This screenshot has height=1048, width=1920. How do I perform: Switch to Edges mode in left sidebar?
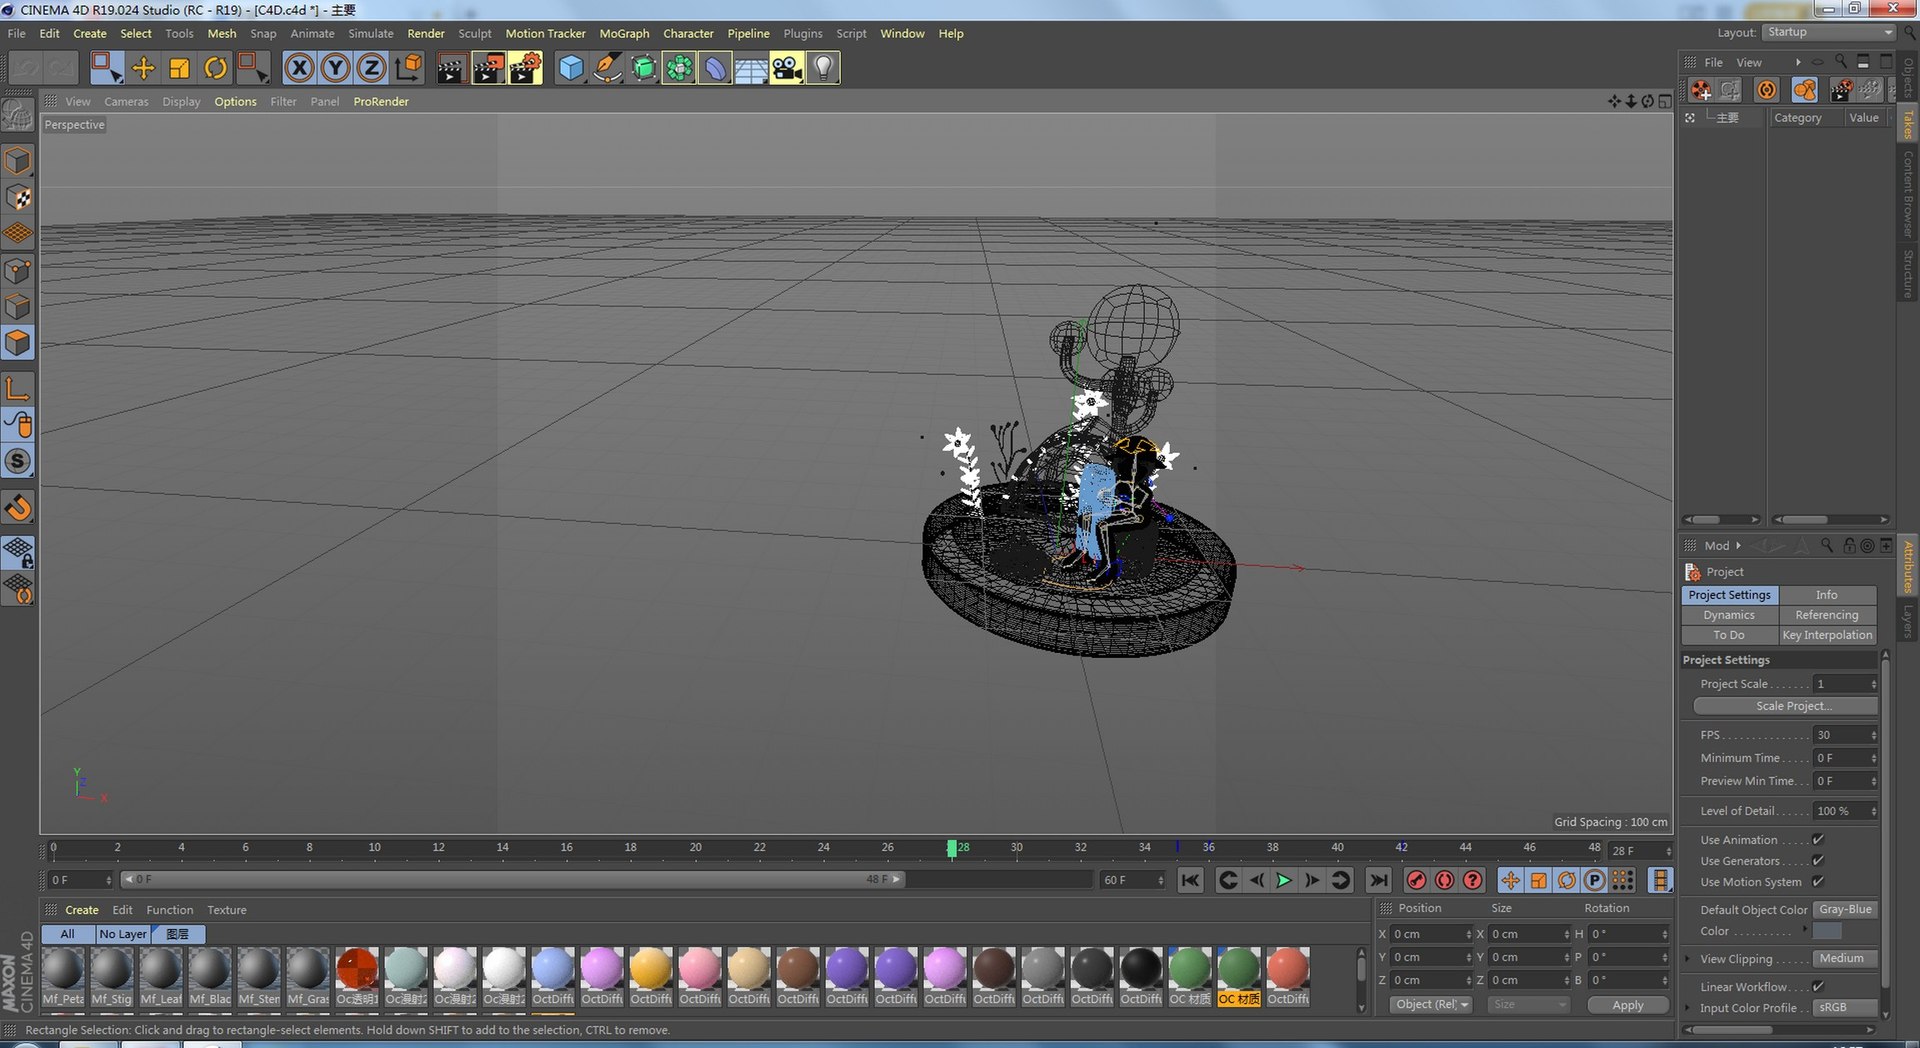18,306
